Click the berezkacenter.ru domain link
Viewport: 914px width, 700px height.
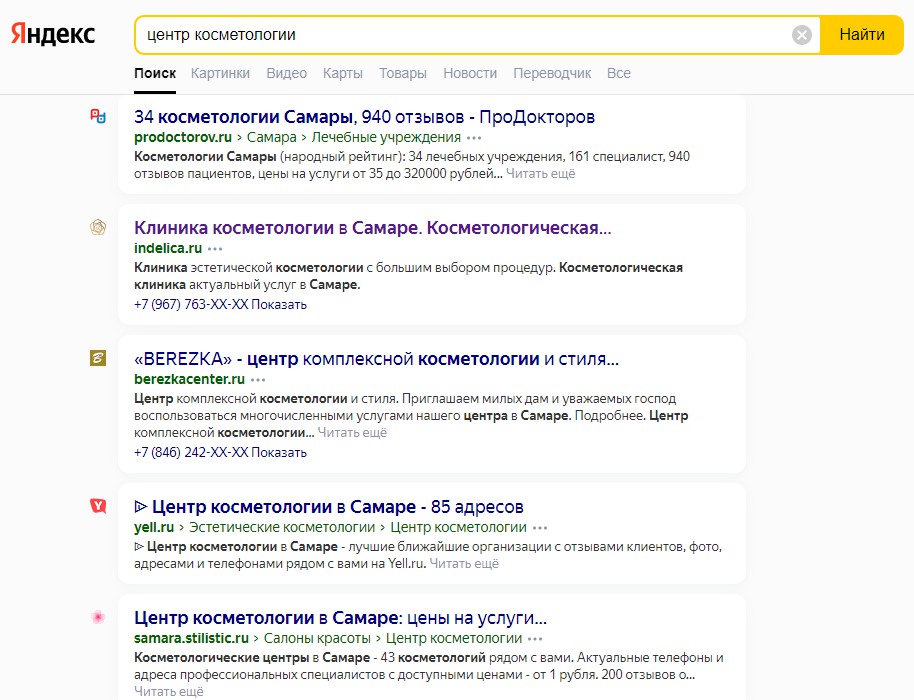point(189,379)
